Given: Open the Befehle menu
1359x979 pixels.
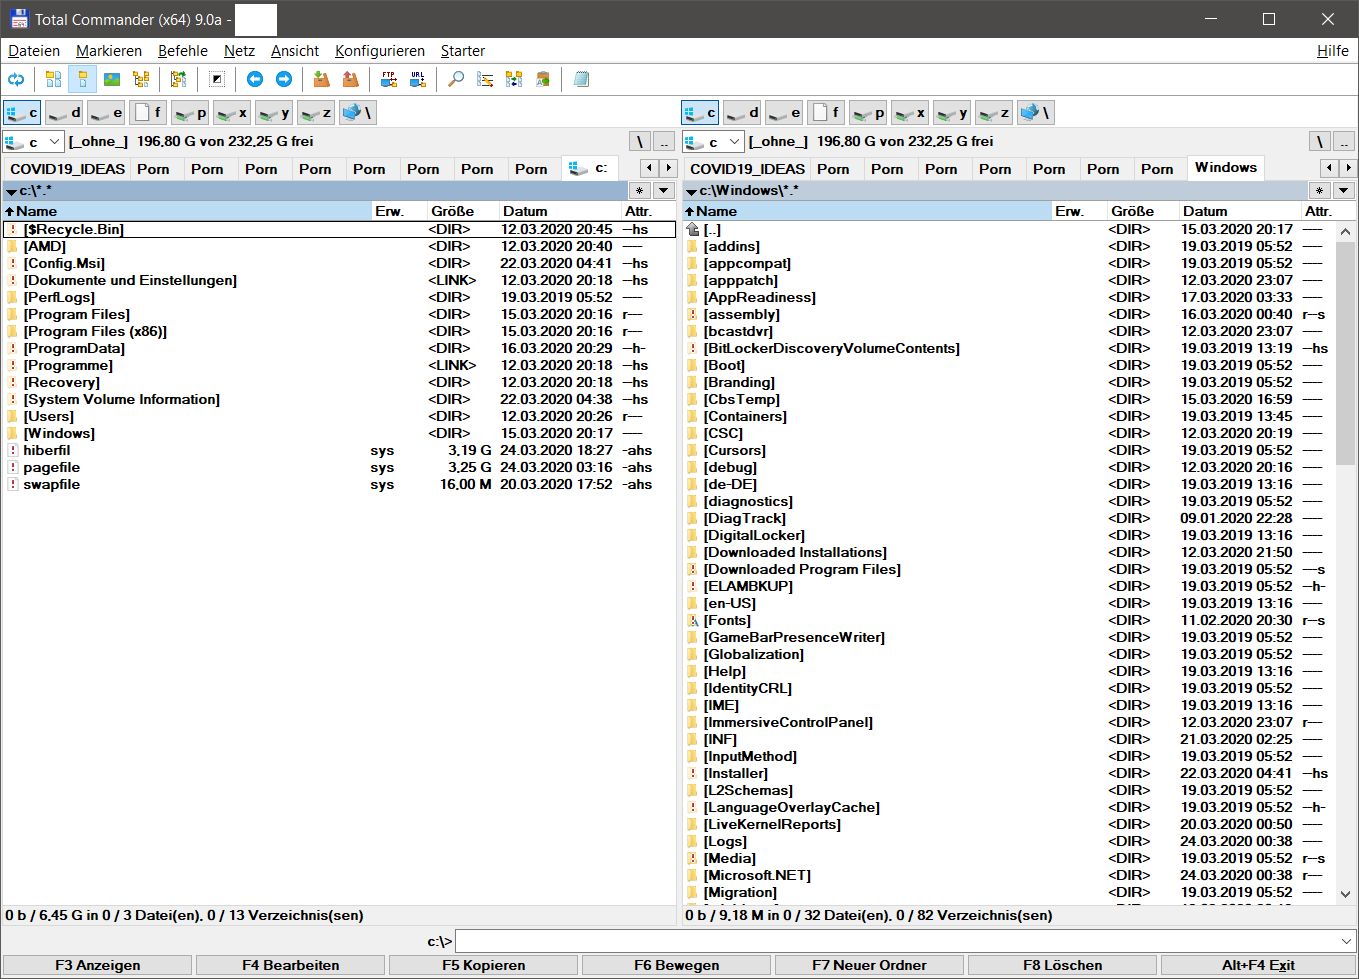Looking at the screenshot, I should pyautogui.click(x=183, y=51).
